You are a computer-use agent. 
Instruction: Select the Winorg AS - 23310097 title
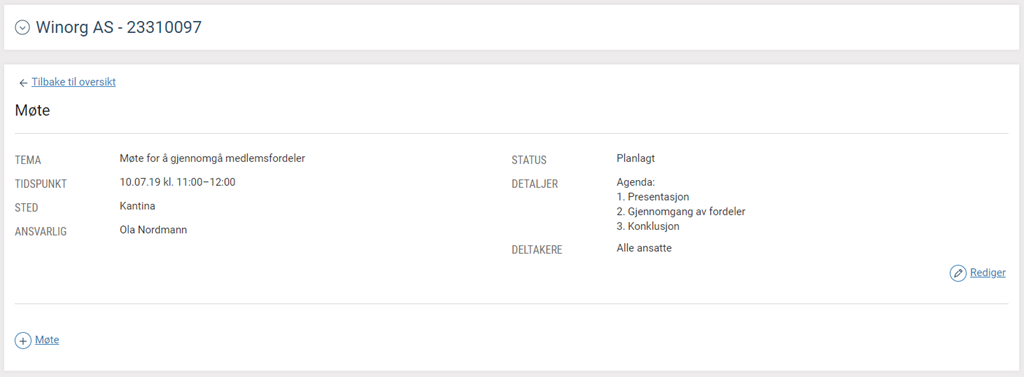click(118, 27)
